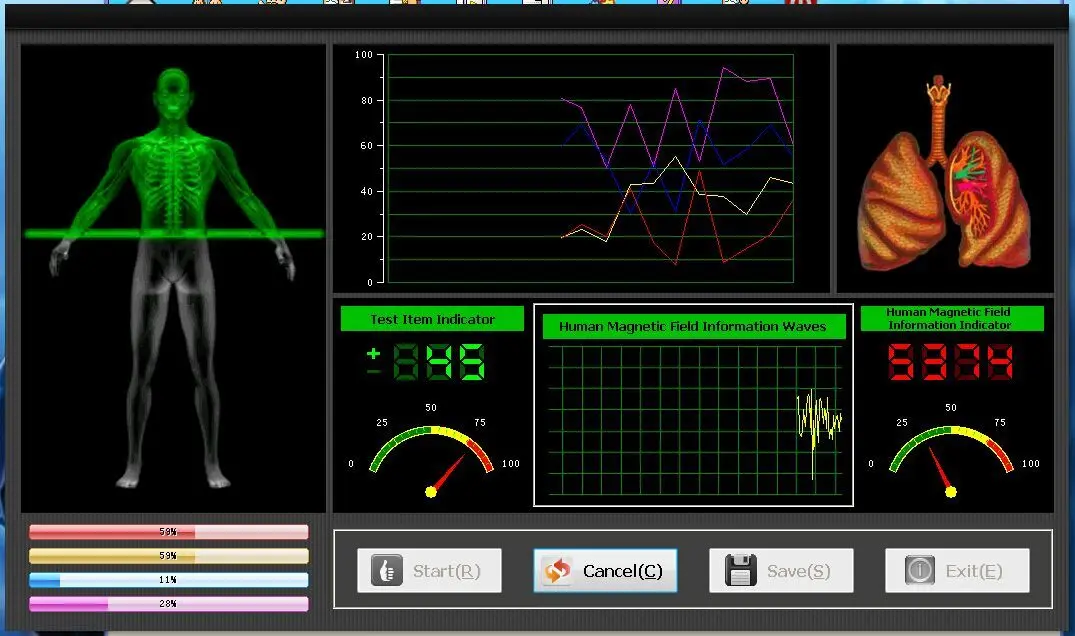Click the "Test Item Indicator" label
The image size is (1075, 636).
(433, 319)
